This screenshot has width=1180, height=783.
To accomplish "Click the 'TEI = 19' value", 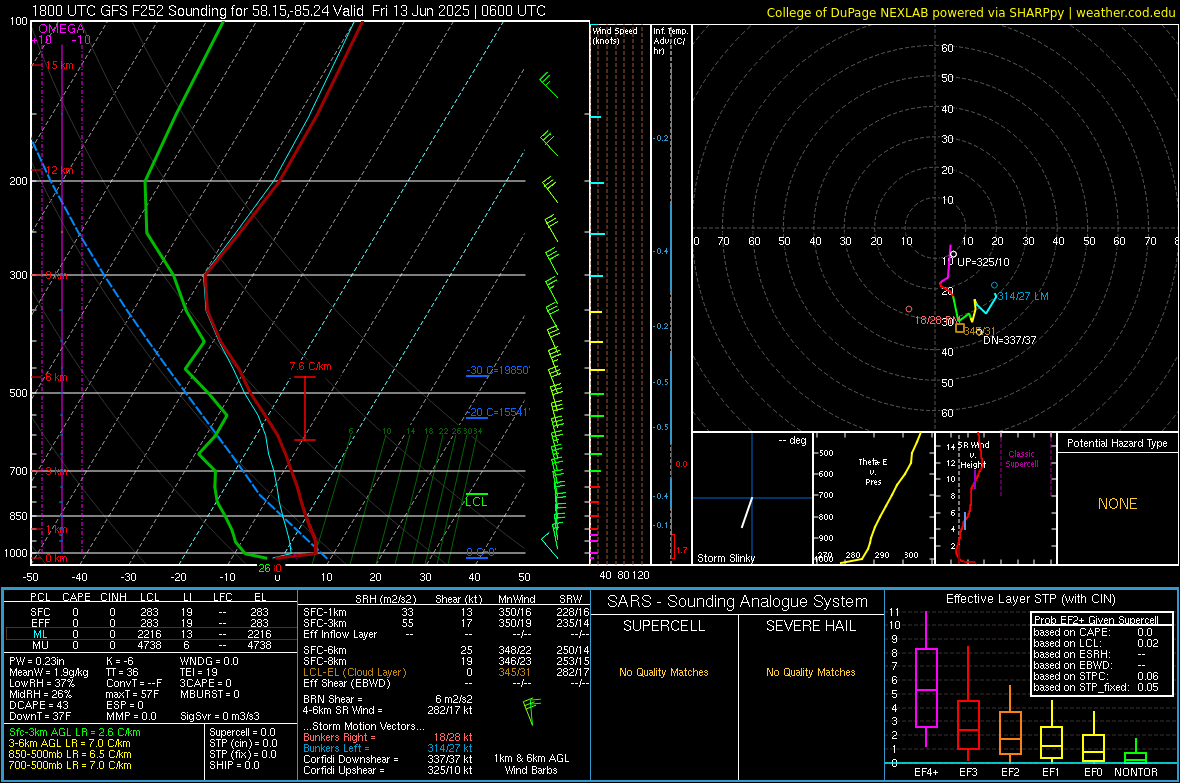I will pyautogui.click(x=199, y=672).
